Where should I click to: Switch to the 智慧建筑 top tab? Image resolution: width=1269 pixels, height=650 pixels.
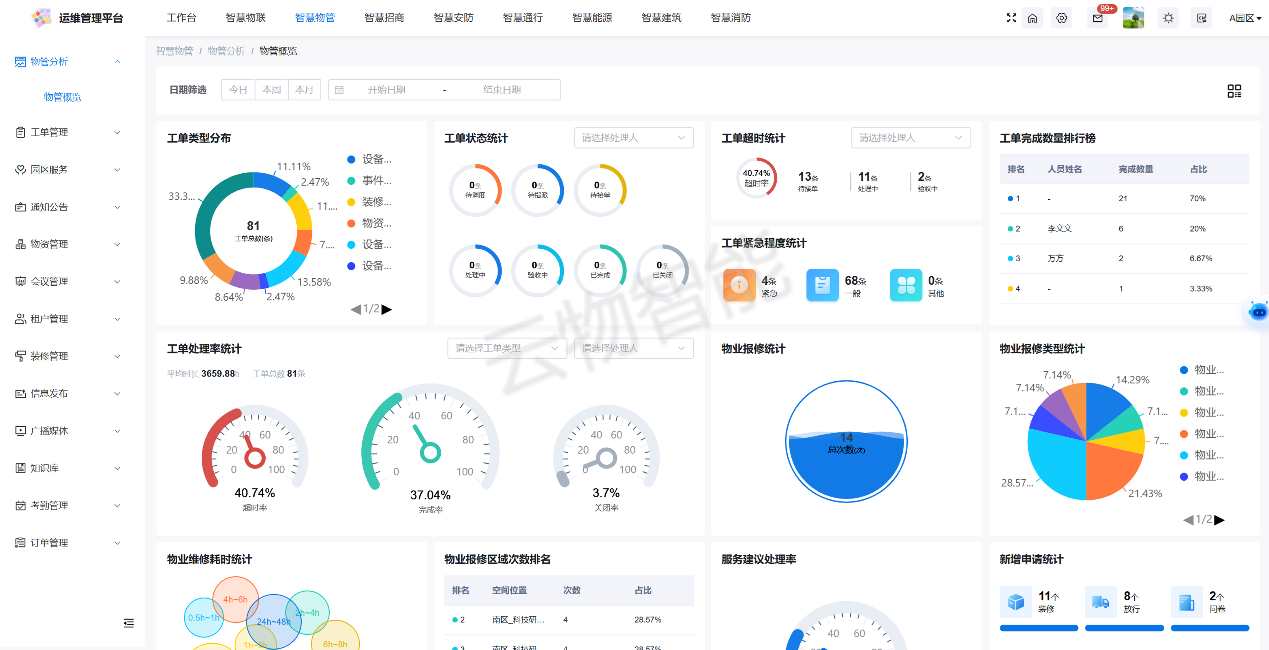pyautogui.click(x=661, y=18)
